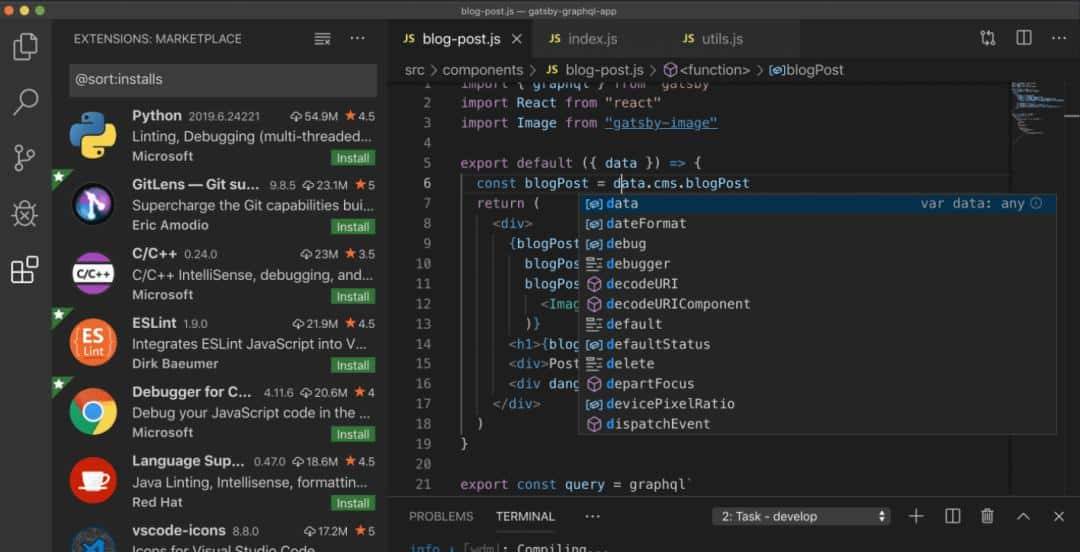Click the Open Changes compare icon
Screen dimensions: 1080x552
(x=988, y=38)
